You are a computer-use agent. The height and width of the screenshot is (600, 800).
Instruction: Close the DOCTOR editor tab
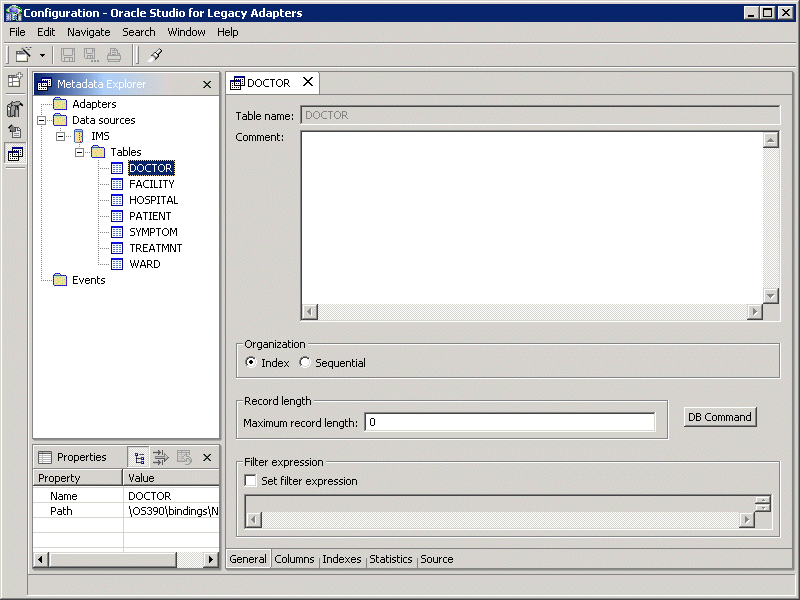(x=308, y=82)
